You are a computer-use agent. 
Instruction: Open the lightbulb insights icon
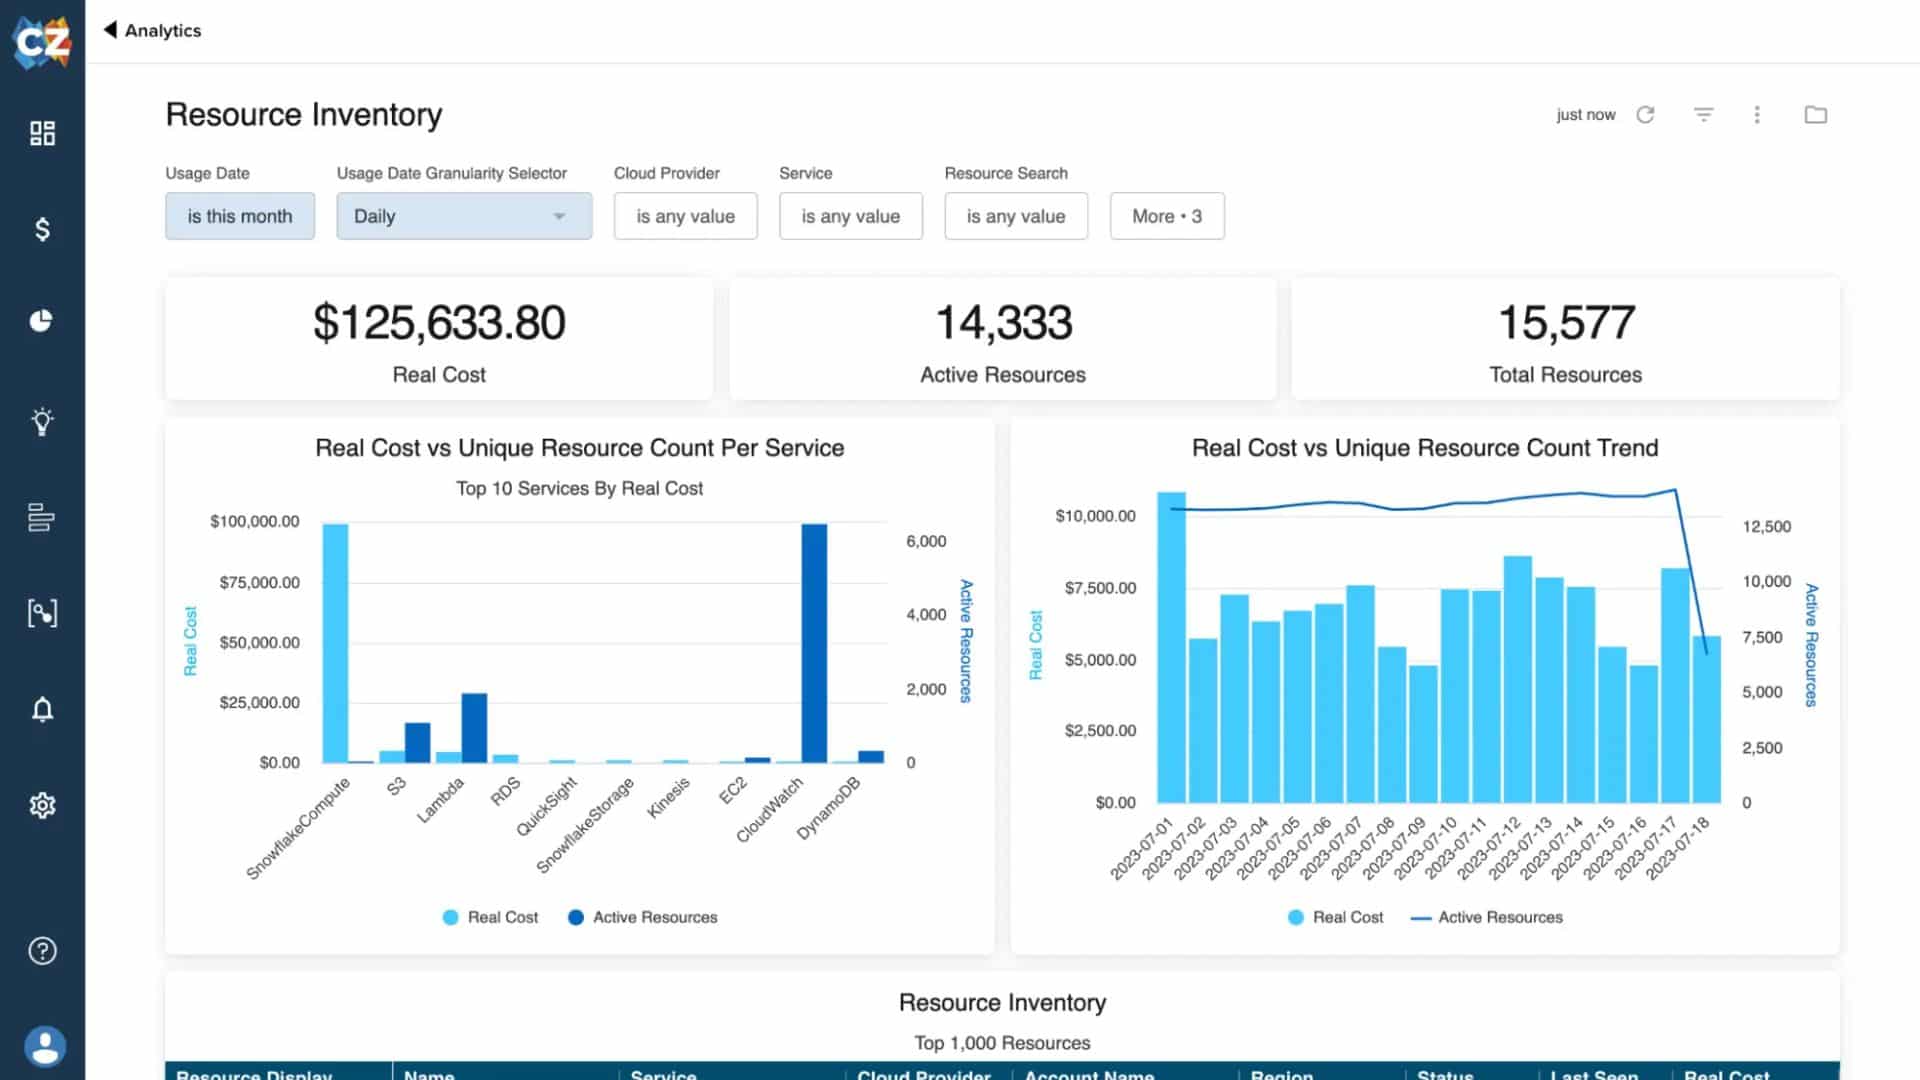coord(42,421)
